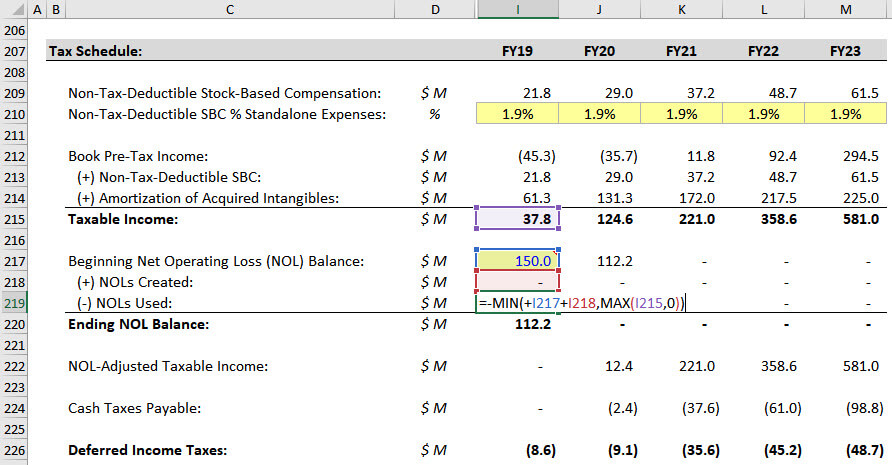This screenshot has height=465, width=892.
Task: Click the FY23 column label
Action: coord(845,51)
